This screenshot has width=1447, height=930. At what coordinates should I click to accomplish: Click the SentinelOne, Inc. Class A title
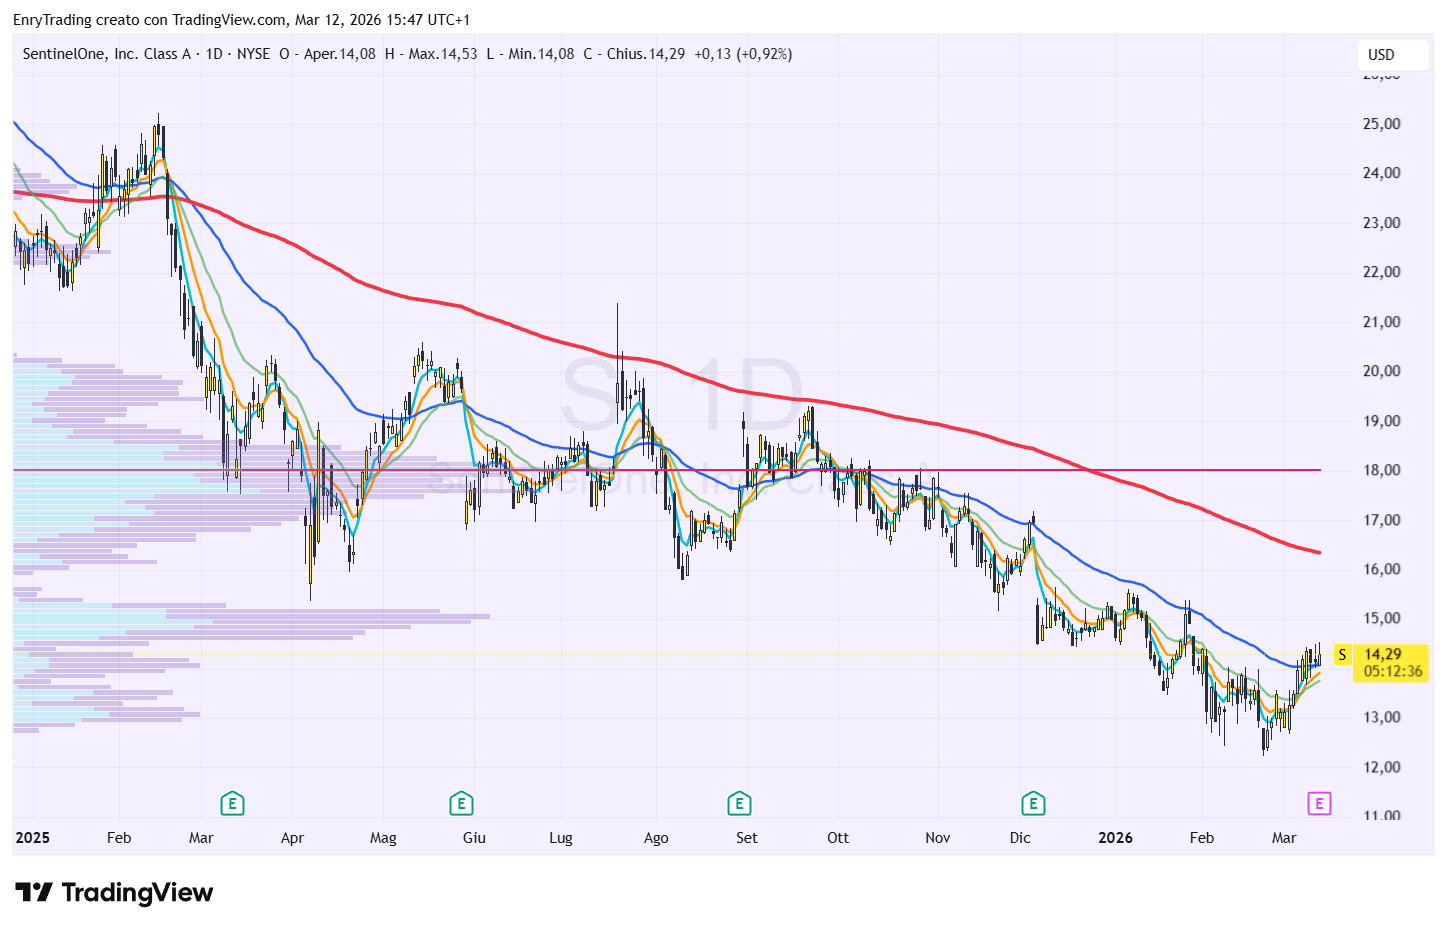pos(107,54)
